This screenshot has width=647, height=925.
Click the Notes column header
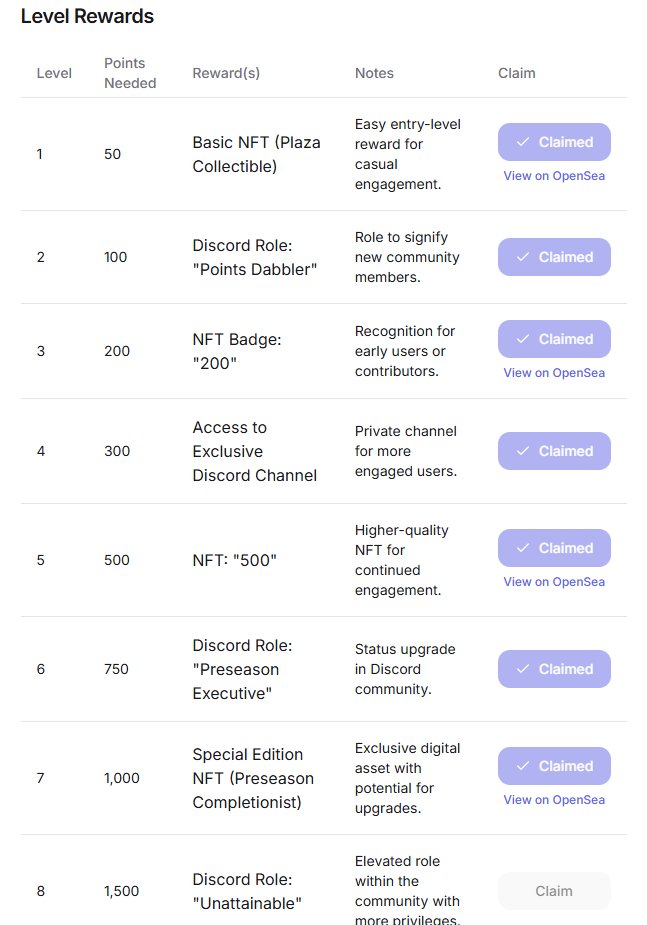click(374, 73)
